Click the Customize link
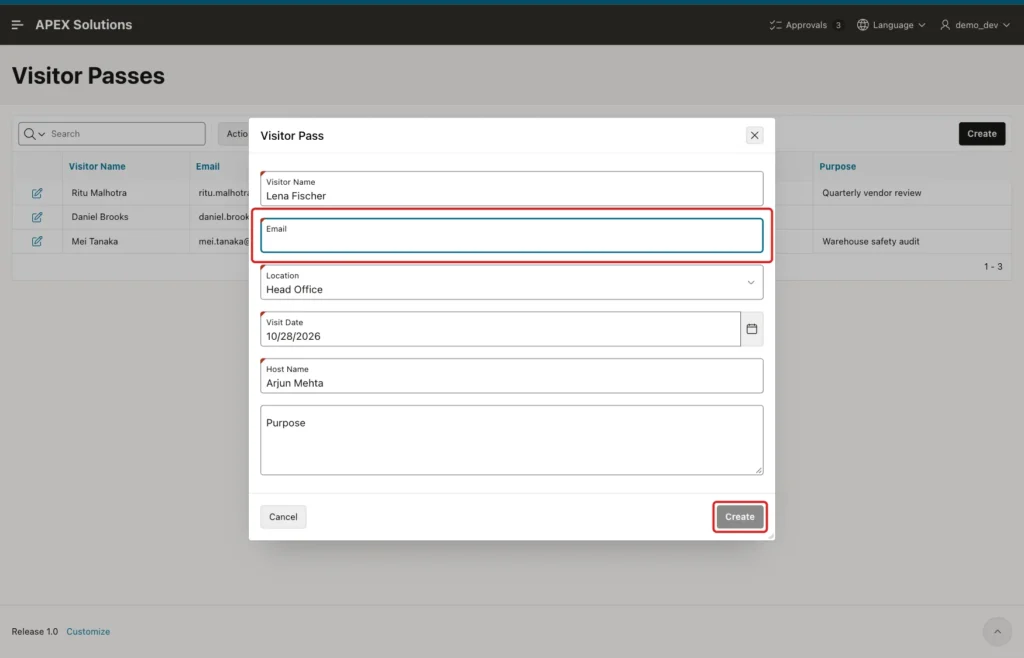The height and width of the screenshot is (658, 1024). (x=88, y=631)
